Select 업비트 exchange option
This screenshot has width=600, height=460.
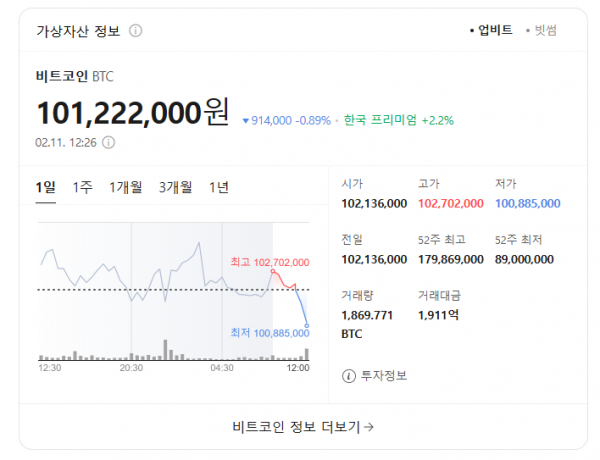492,30
